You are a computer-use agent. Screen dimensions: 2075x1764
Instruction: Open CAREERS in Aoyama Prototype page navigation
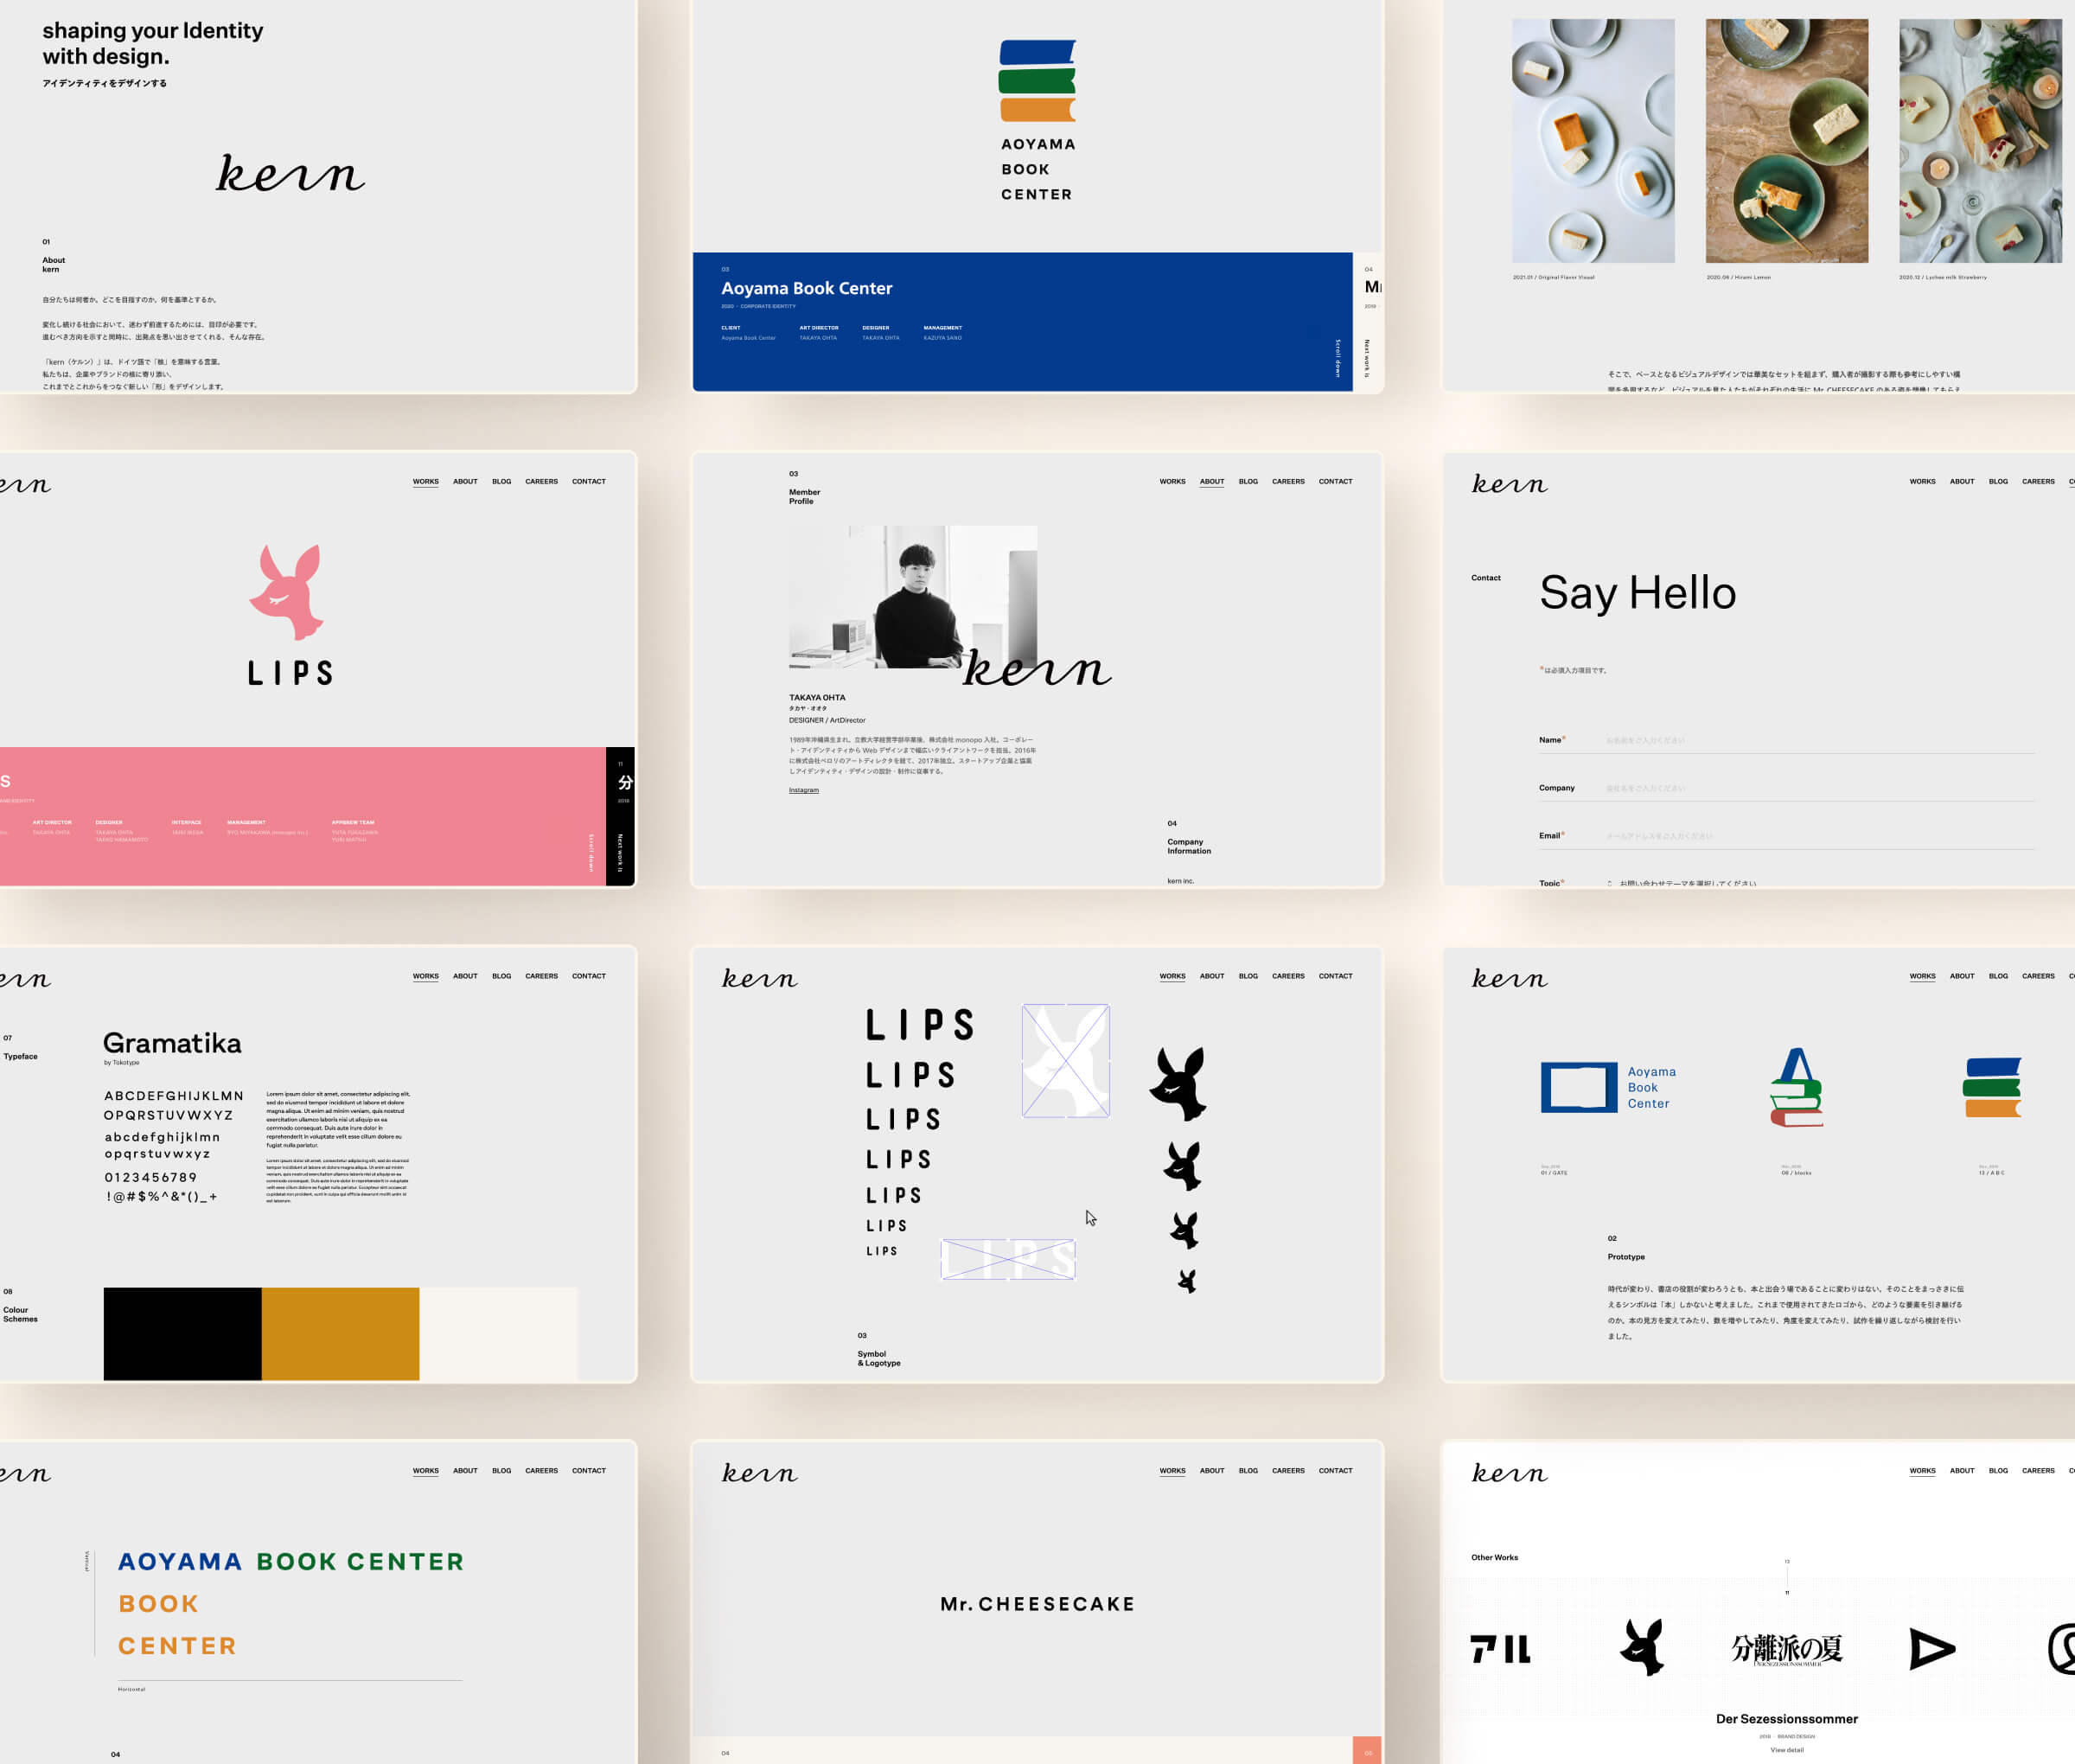click(x=2038, y=976)
